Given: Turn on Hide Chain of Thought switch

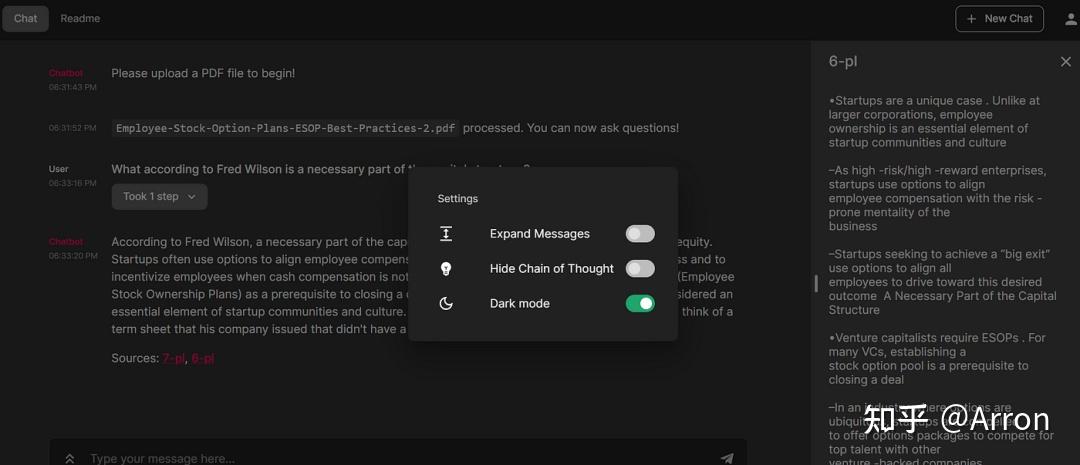Looking at the screenshot, I should 640,269.
